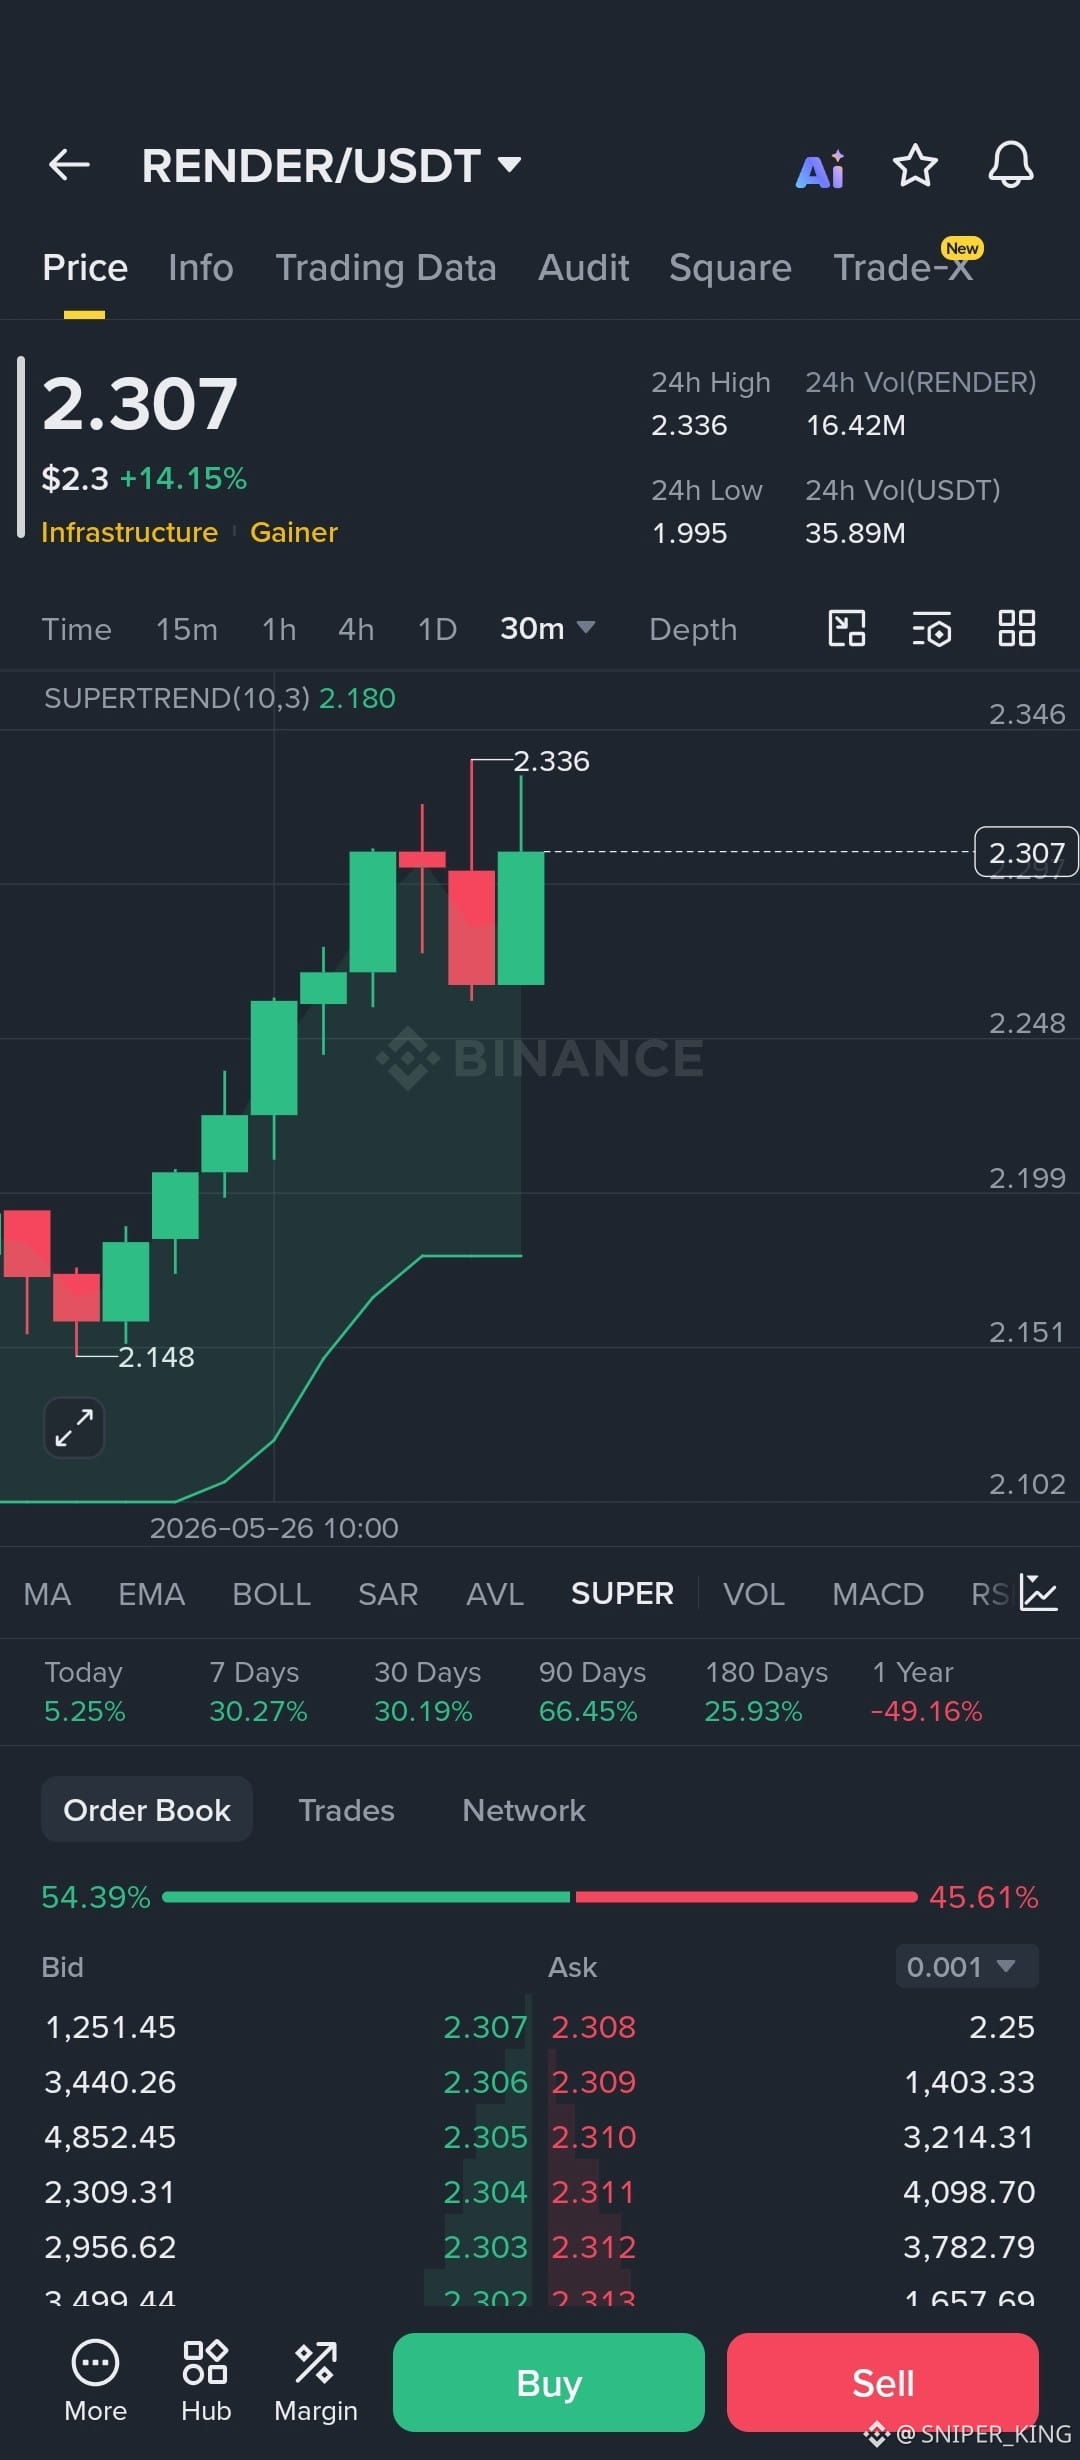Open the More menu icon
The image size is (1080, 2460).
coord(95,2382)
